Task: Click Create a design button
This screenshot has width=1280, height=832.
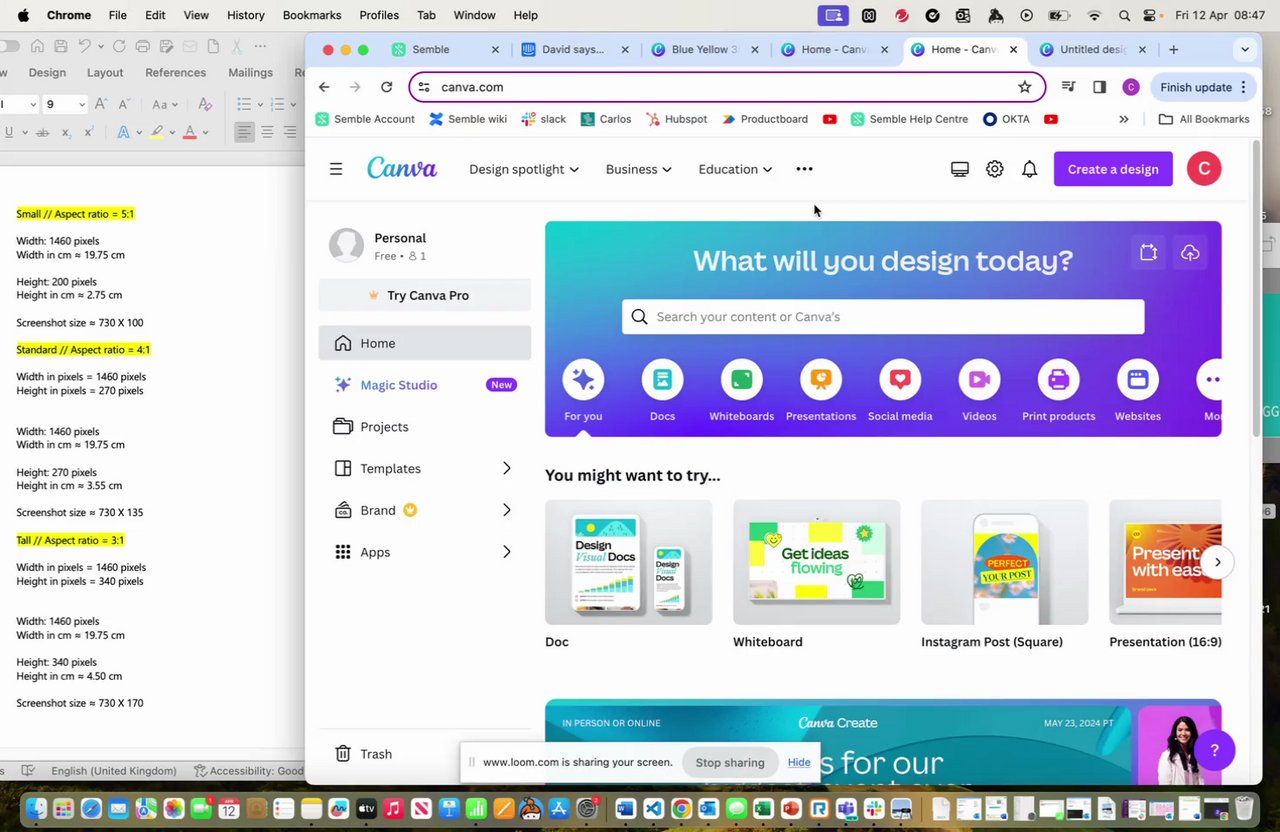Action: pos(1113,169)
